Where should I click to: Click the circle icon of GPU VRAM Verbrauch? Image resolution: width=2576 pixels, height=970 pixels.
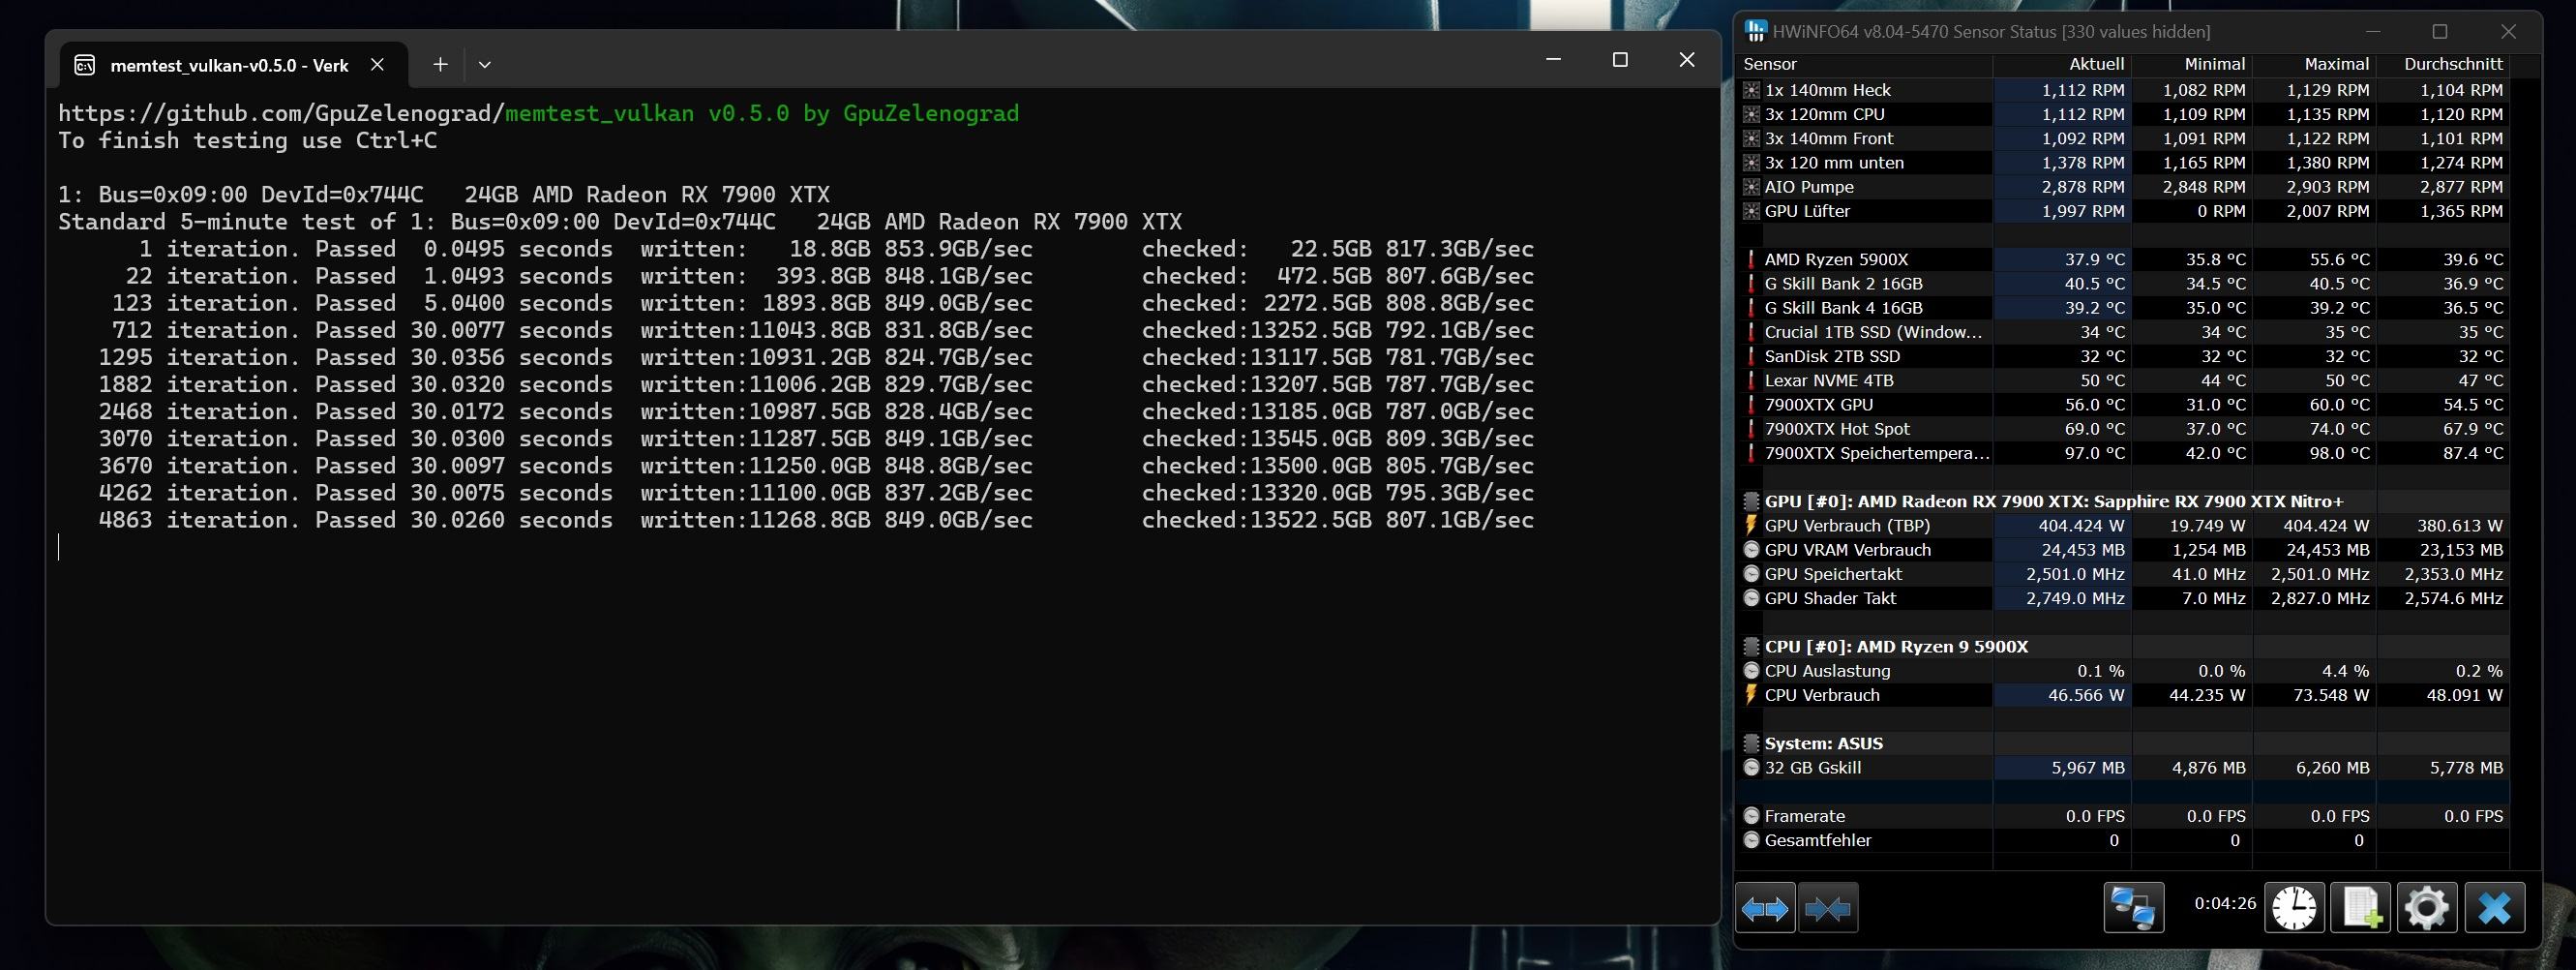point(1751,550)
